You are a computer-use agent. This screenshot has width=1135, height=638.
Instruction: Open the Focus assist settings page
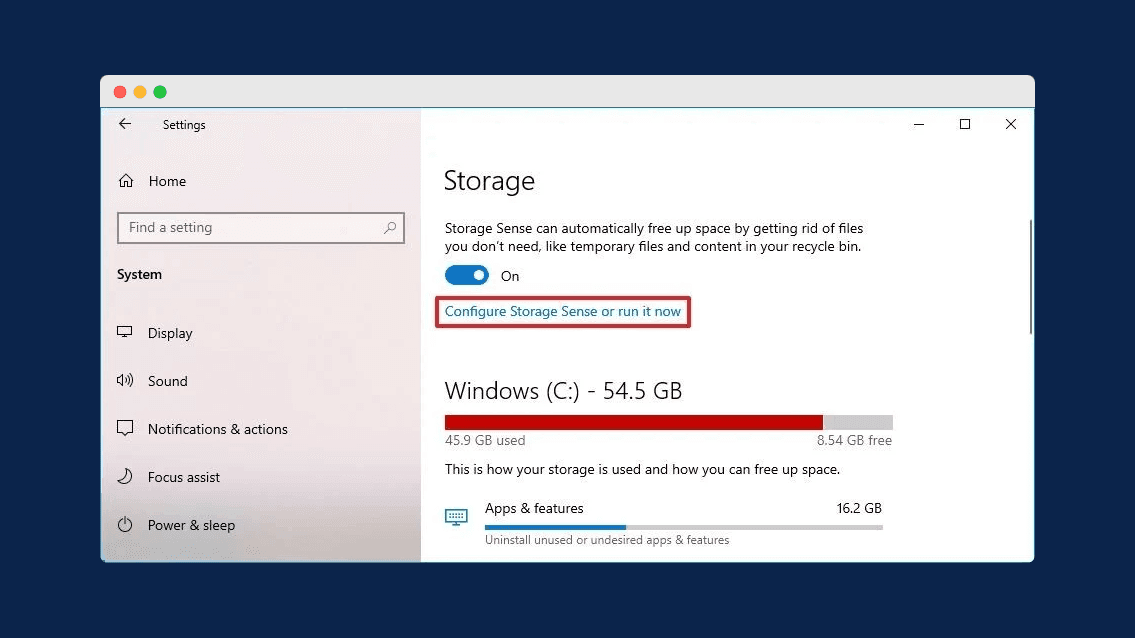click(184, 477)
